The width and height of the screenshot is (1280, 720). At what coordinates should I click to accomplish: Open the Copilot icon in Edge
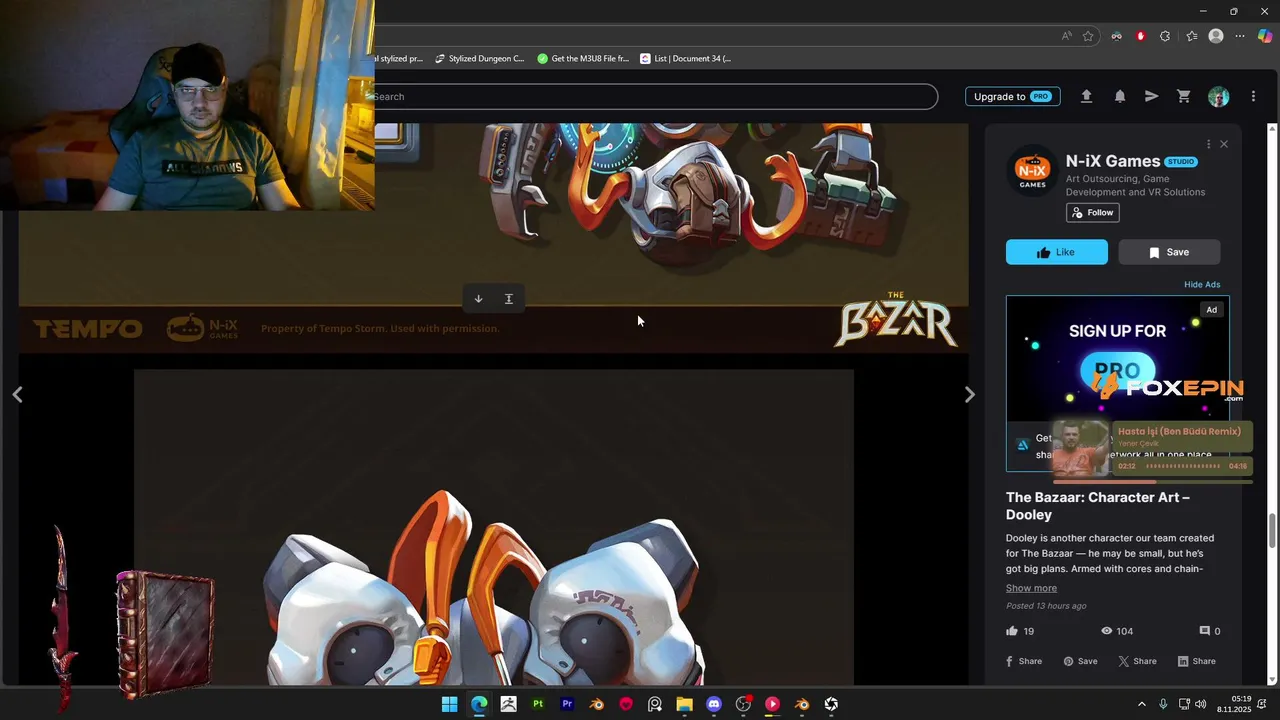click(1265, 36)
